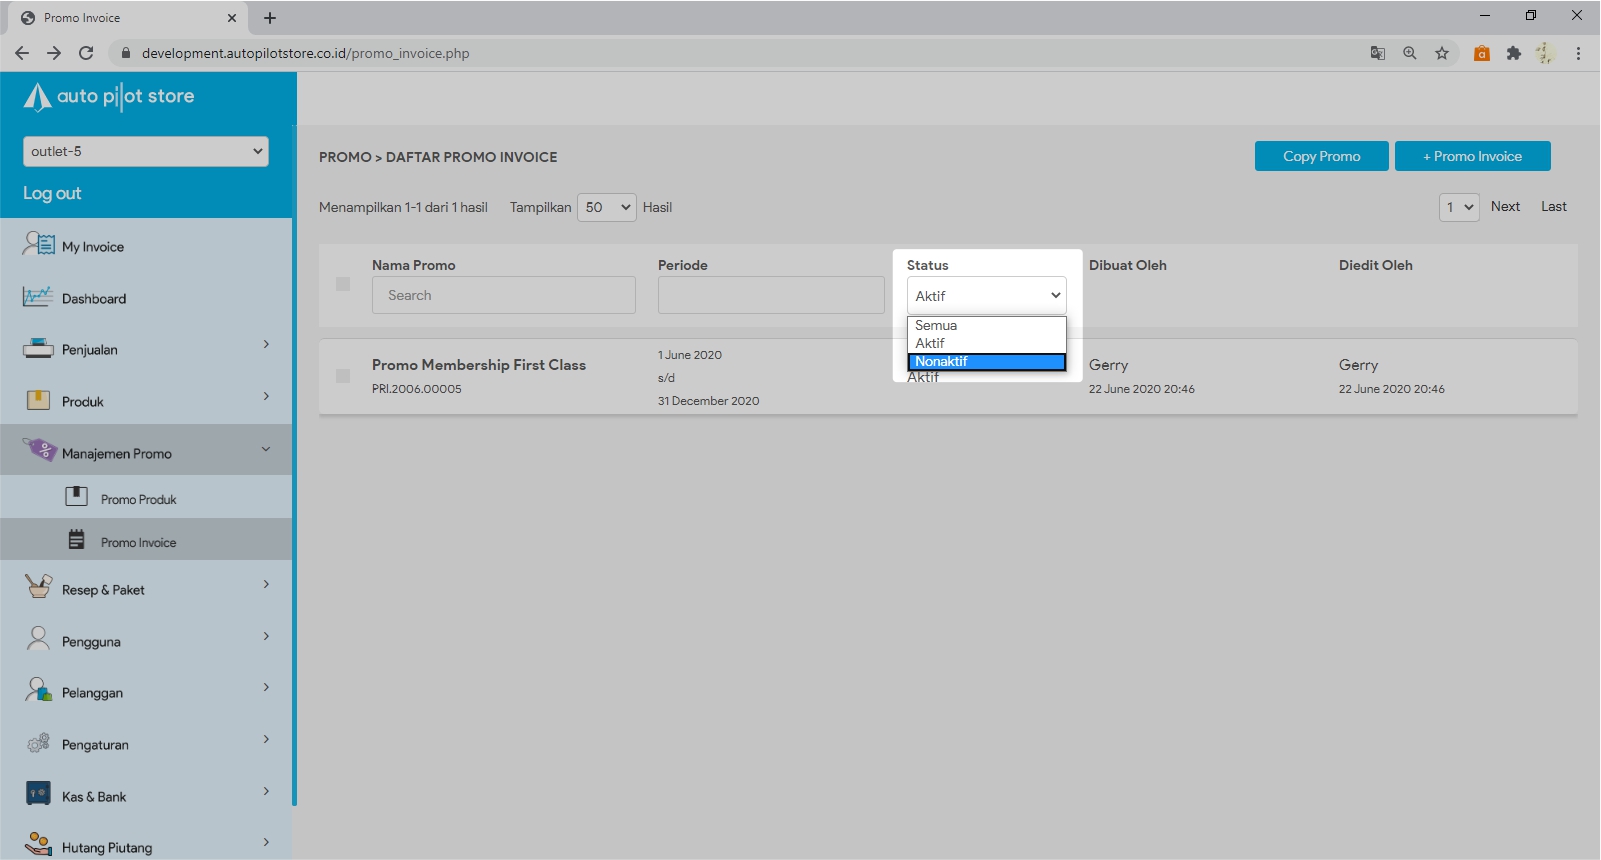Open the Tampilkan 50 results dropdown
This screenshot has height=860, width=1601.
(606, 207)
